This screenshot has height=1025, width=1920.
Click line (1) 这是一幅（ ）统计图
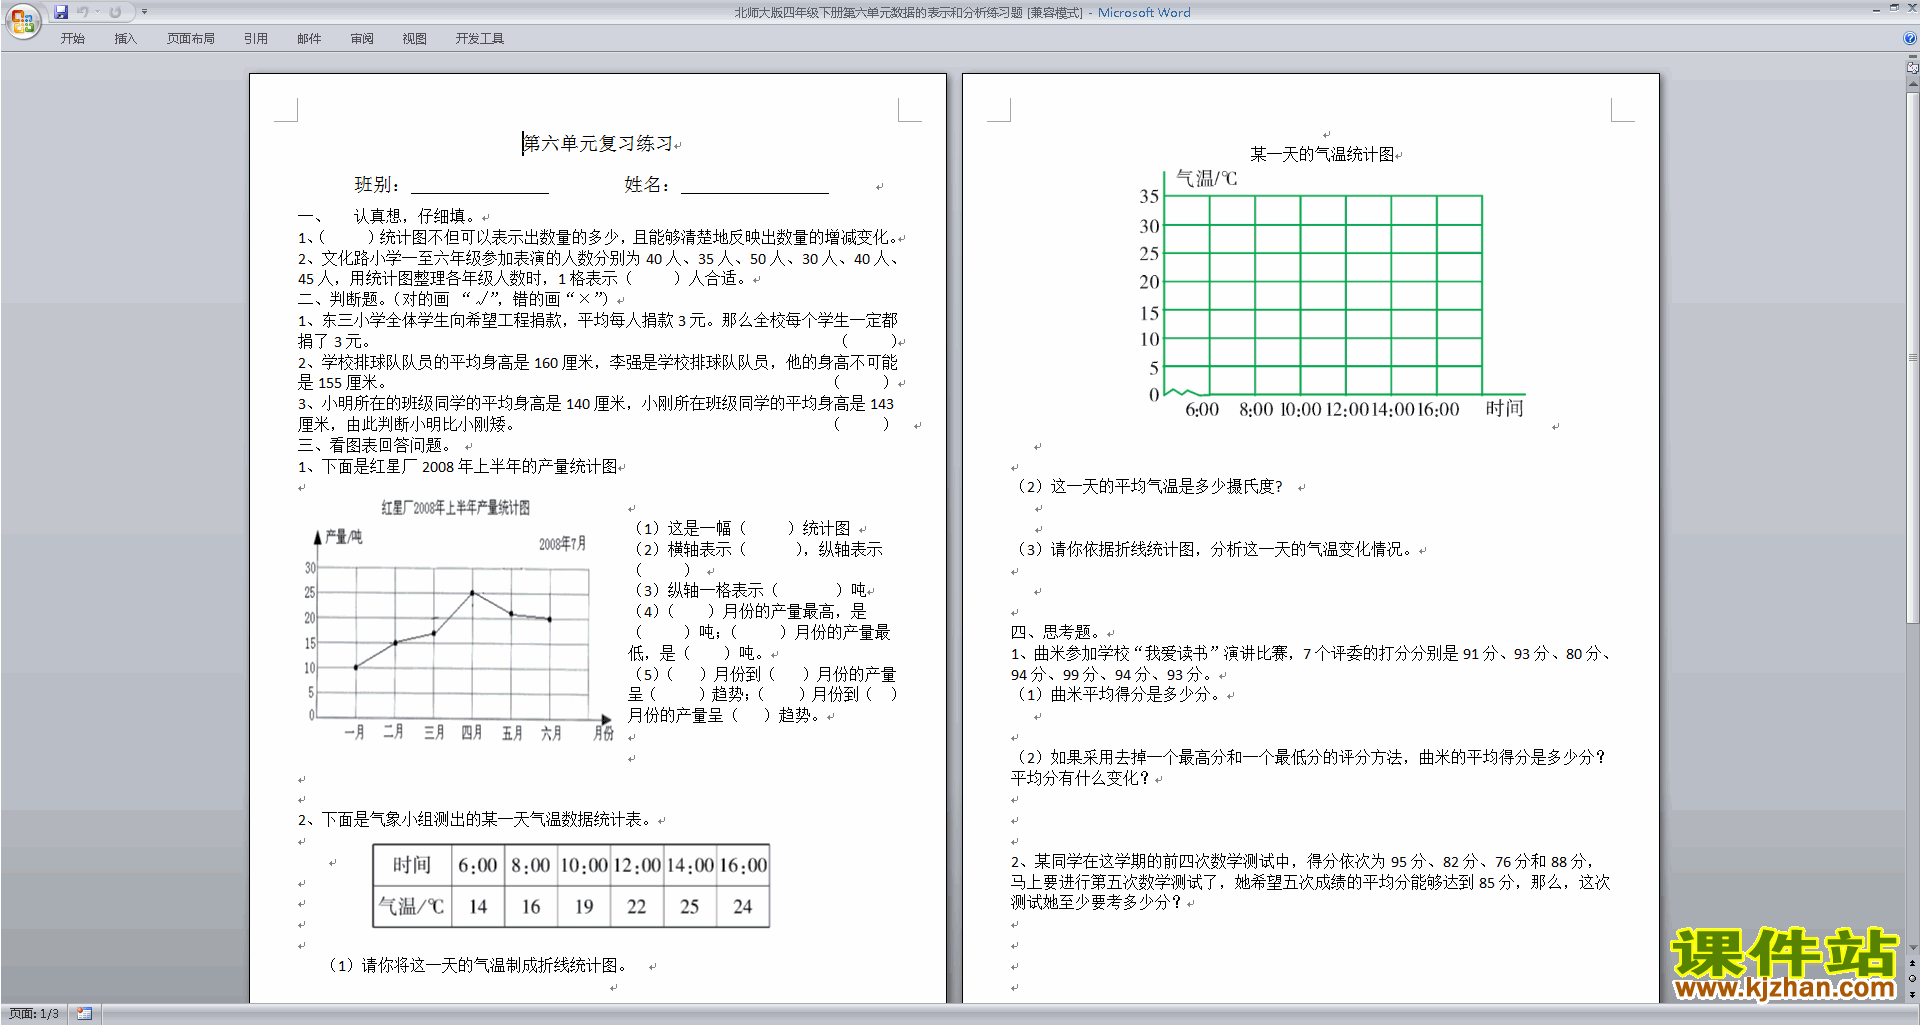tap(743, 529)
